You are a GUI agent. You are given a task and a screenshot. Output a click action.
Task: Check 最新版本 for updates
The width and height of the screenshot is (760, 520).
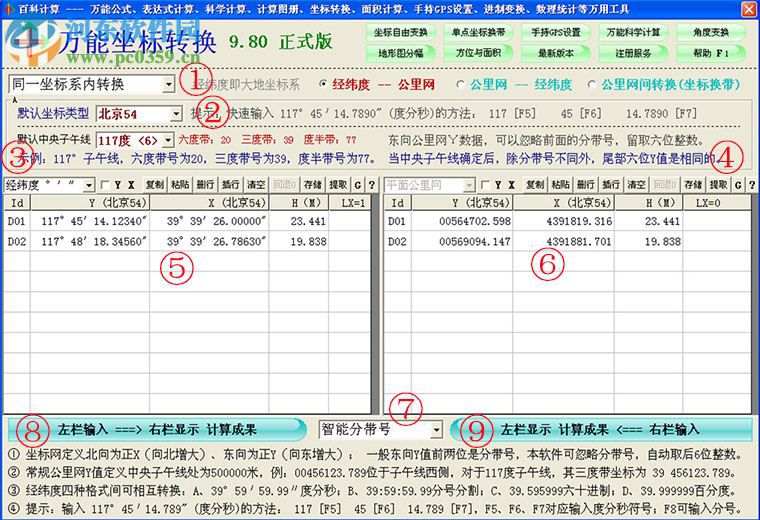[x=555, y=53]
